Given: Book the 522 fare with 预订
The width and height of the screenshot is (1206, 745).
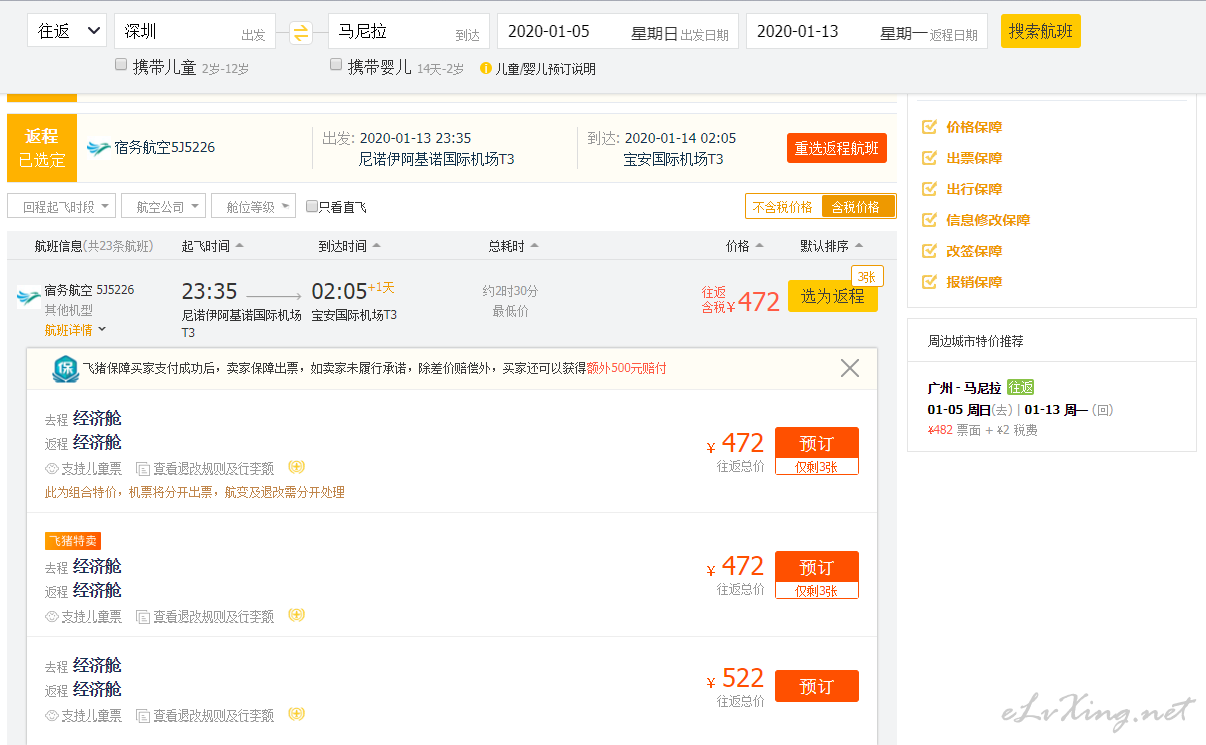Looking at the screenshot, I should 817,686.
